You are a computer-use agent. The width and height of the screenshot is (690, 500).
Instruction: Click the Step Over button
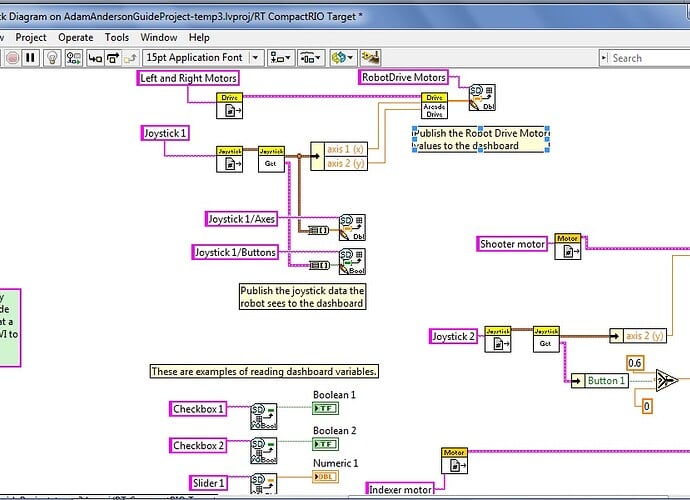[x=113, y=58]
